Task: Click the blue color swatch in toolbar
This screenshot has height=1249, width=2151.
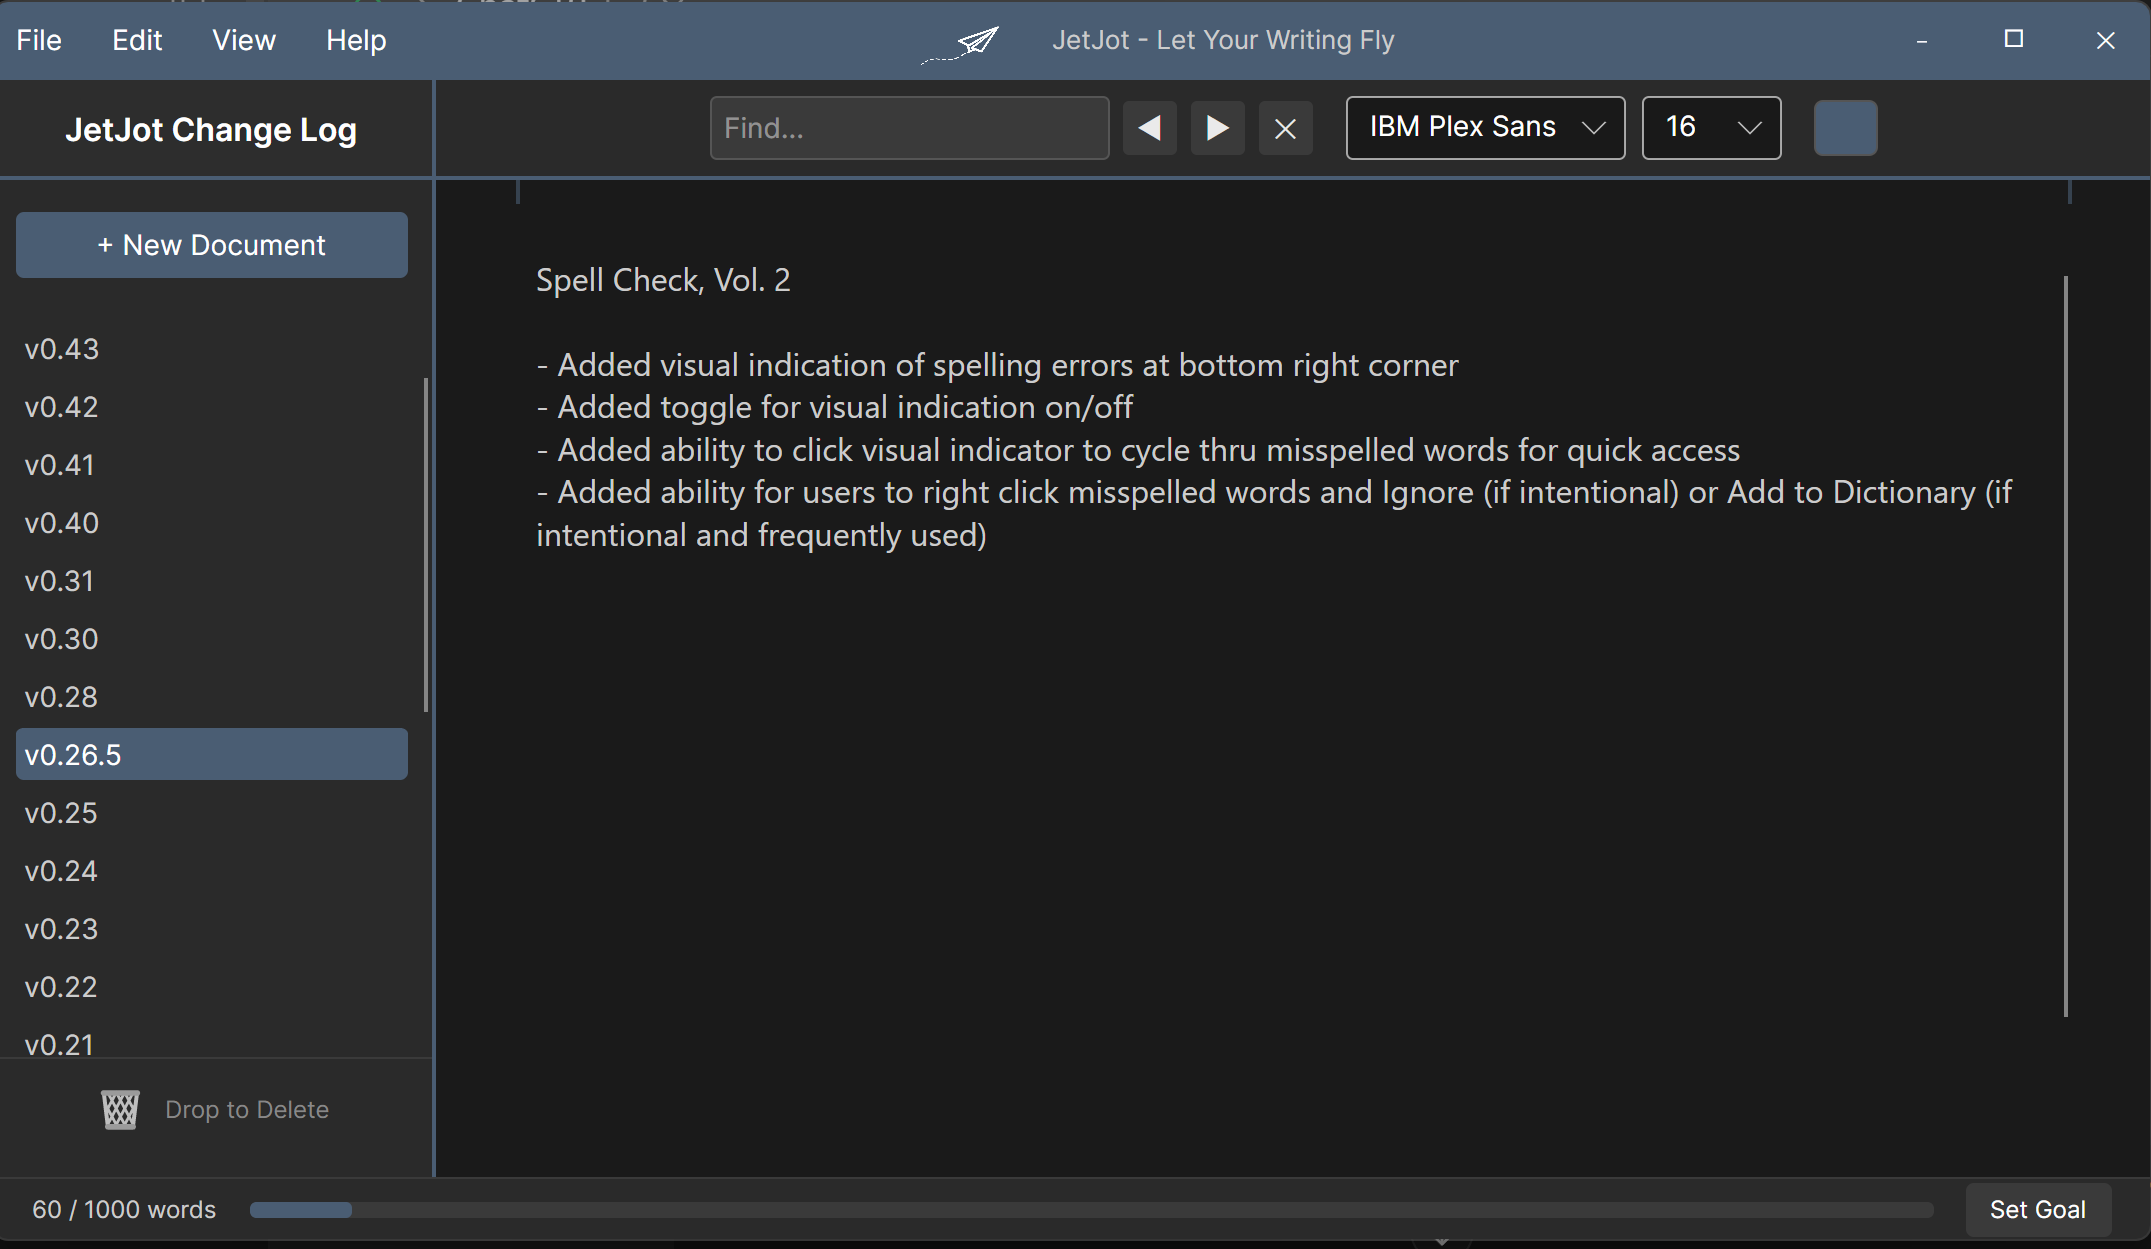Action: (x=1845, y=128)
